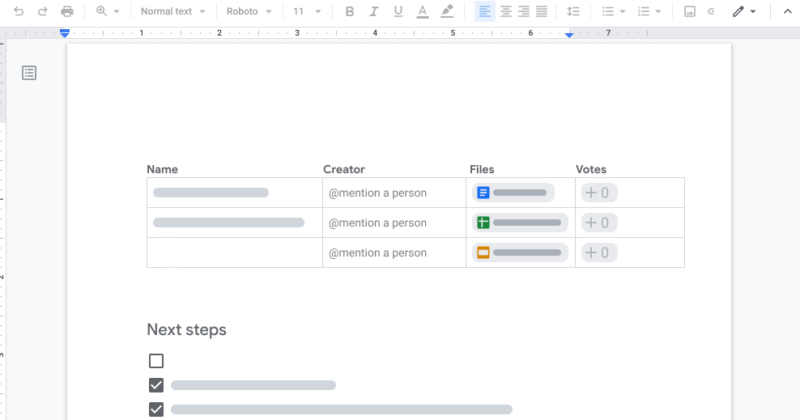Click the Redo icon
The image size is (800, 420).
pos(42,12)
